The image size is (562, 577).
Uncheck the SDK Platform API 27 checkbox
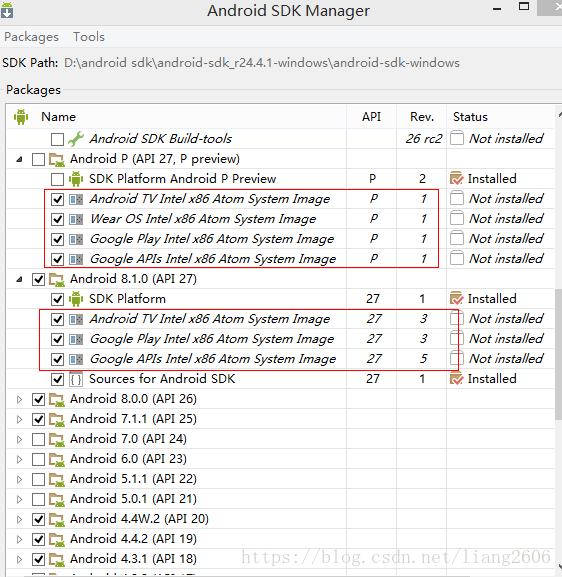pos(57,299)
